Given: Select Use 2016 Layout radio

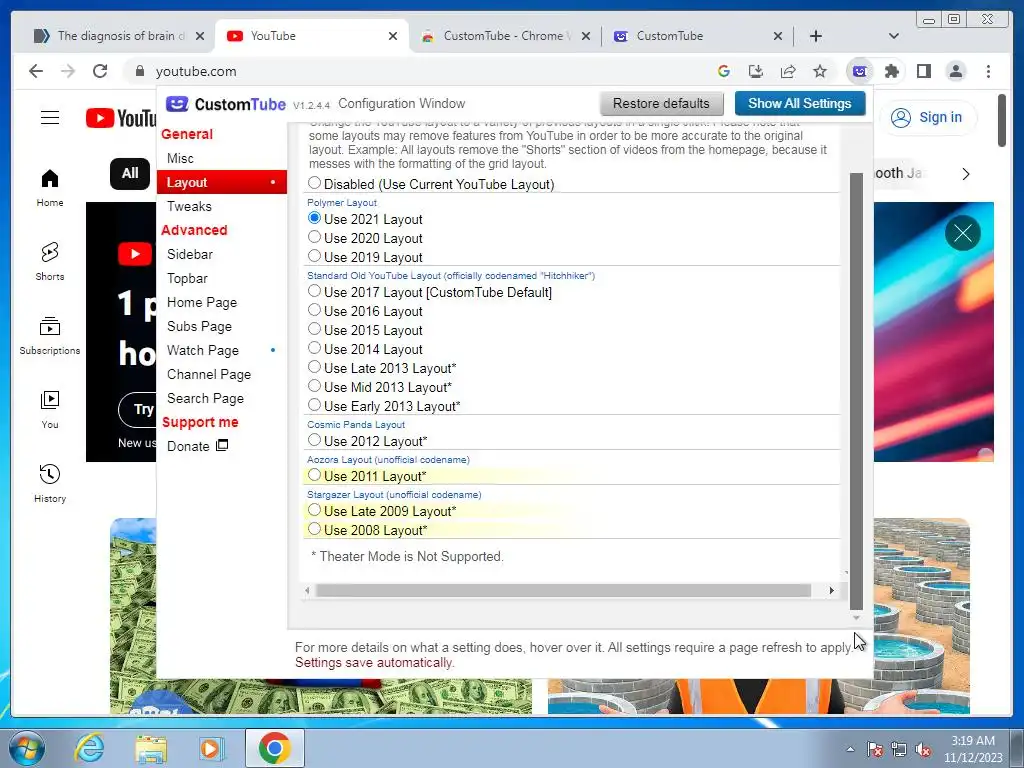Looking at the screenshot, I should [x=314, y=310].
